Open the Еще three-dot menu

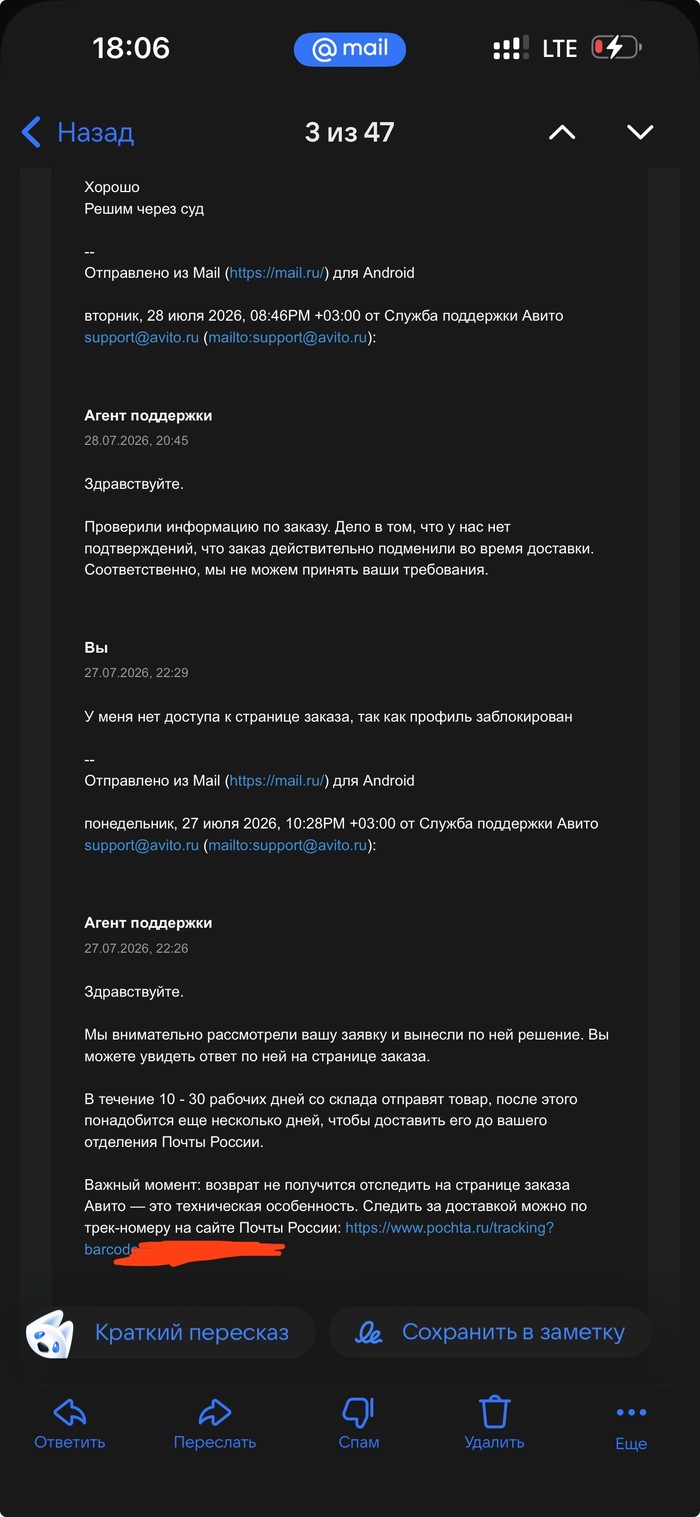tap(631, 1425)
